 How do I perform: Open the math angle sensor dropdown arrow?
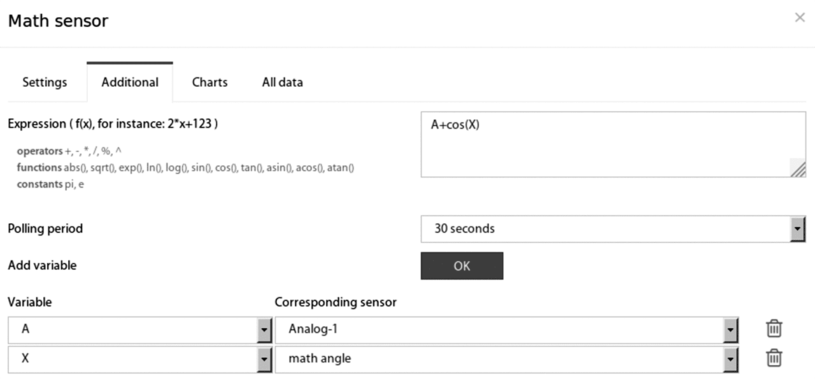[x=730, y=359]
